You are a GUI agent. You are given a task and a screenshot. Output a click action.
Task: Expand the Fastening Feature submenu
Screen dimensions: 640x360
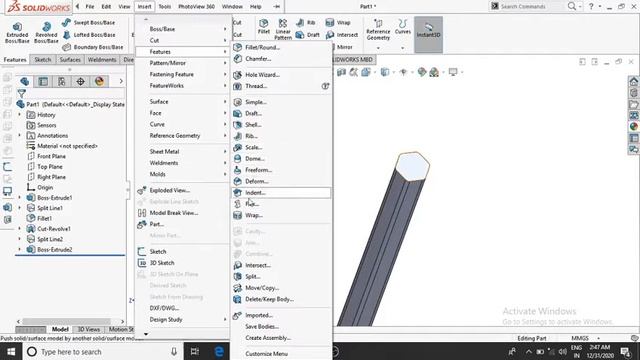click(182, 74)
